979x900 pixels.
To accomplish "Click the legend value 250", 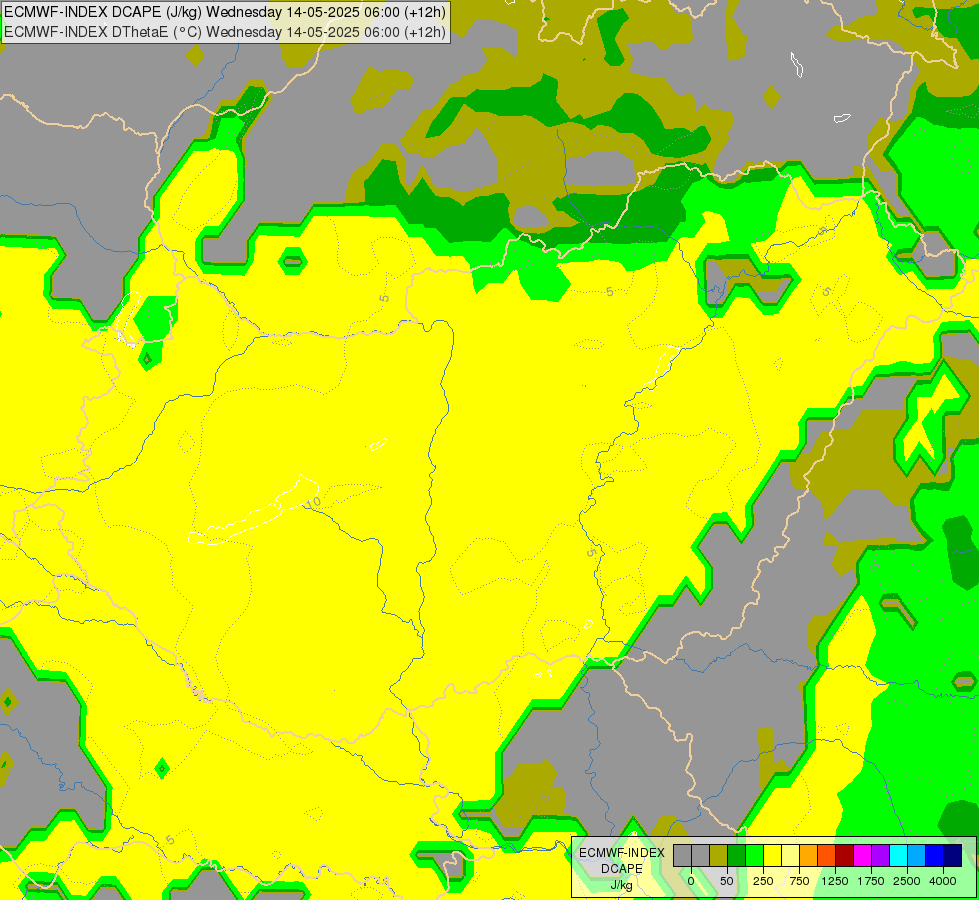I will tap(763, 881).
